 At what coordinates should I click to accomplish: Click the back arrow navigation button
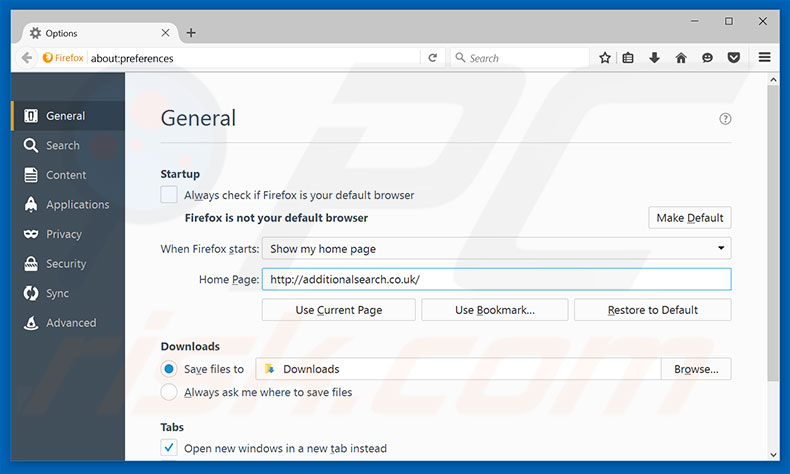[27, 58]
